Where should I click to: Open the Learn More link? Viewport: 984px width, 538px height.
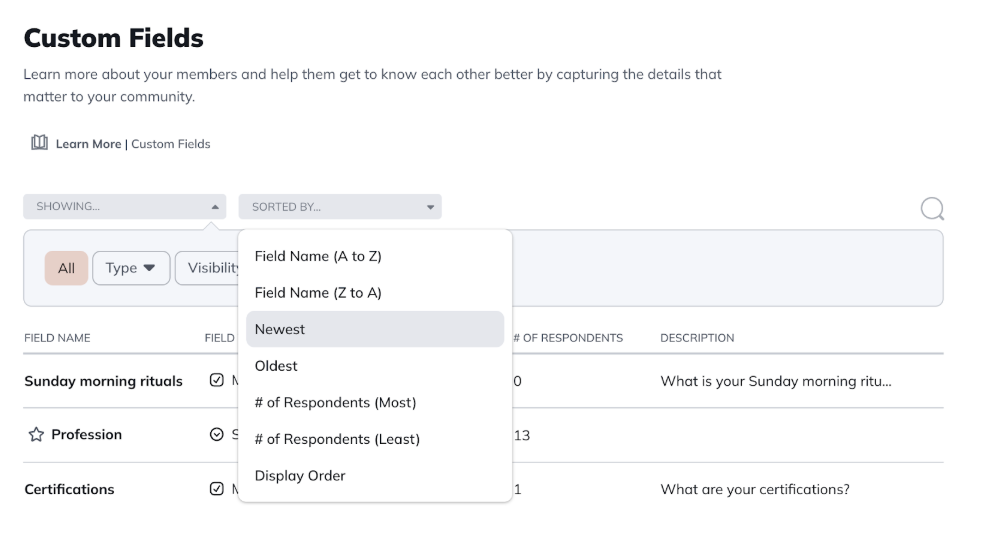tap(88, 144)
